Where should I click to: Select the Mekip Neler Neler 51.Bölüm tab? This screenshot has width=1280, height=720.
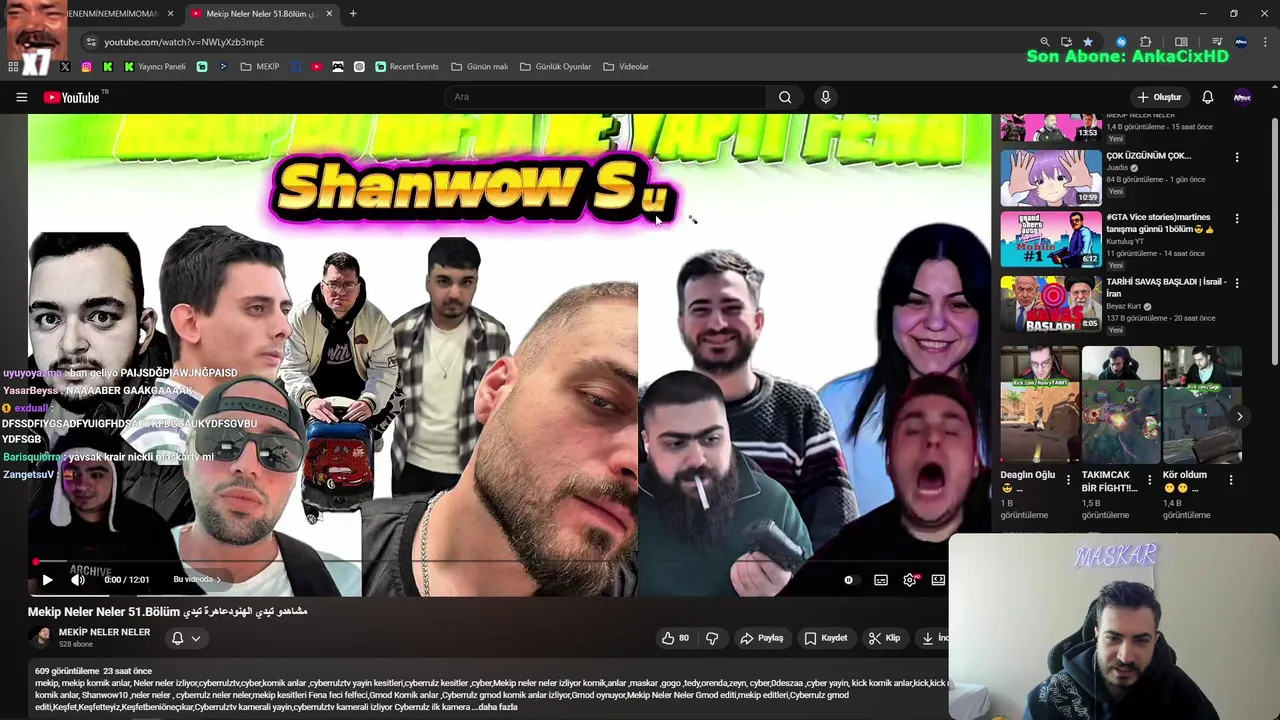[260, 14]
